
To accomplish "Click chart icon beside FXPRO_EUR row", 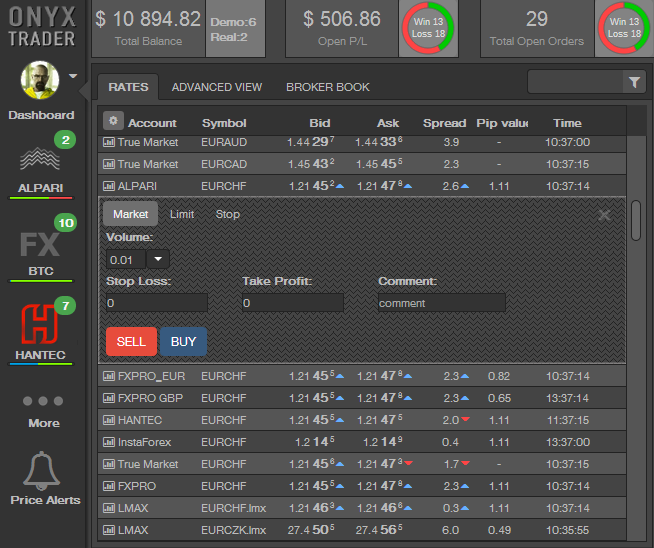I will [109, 376].
